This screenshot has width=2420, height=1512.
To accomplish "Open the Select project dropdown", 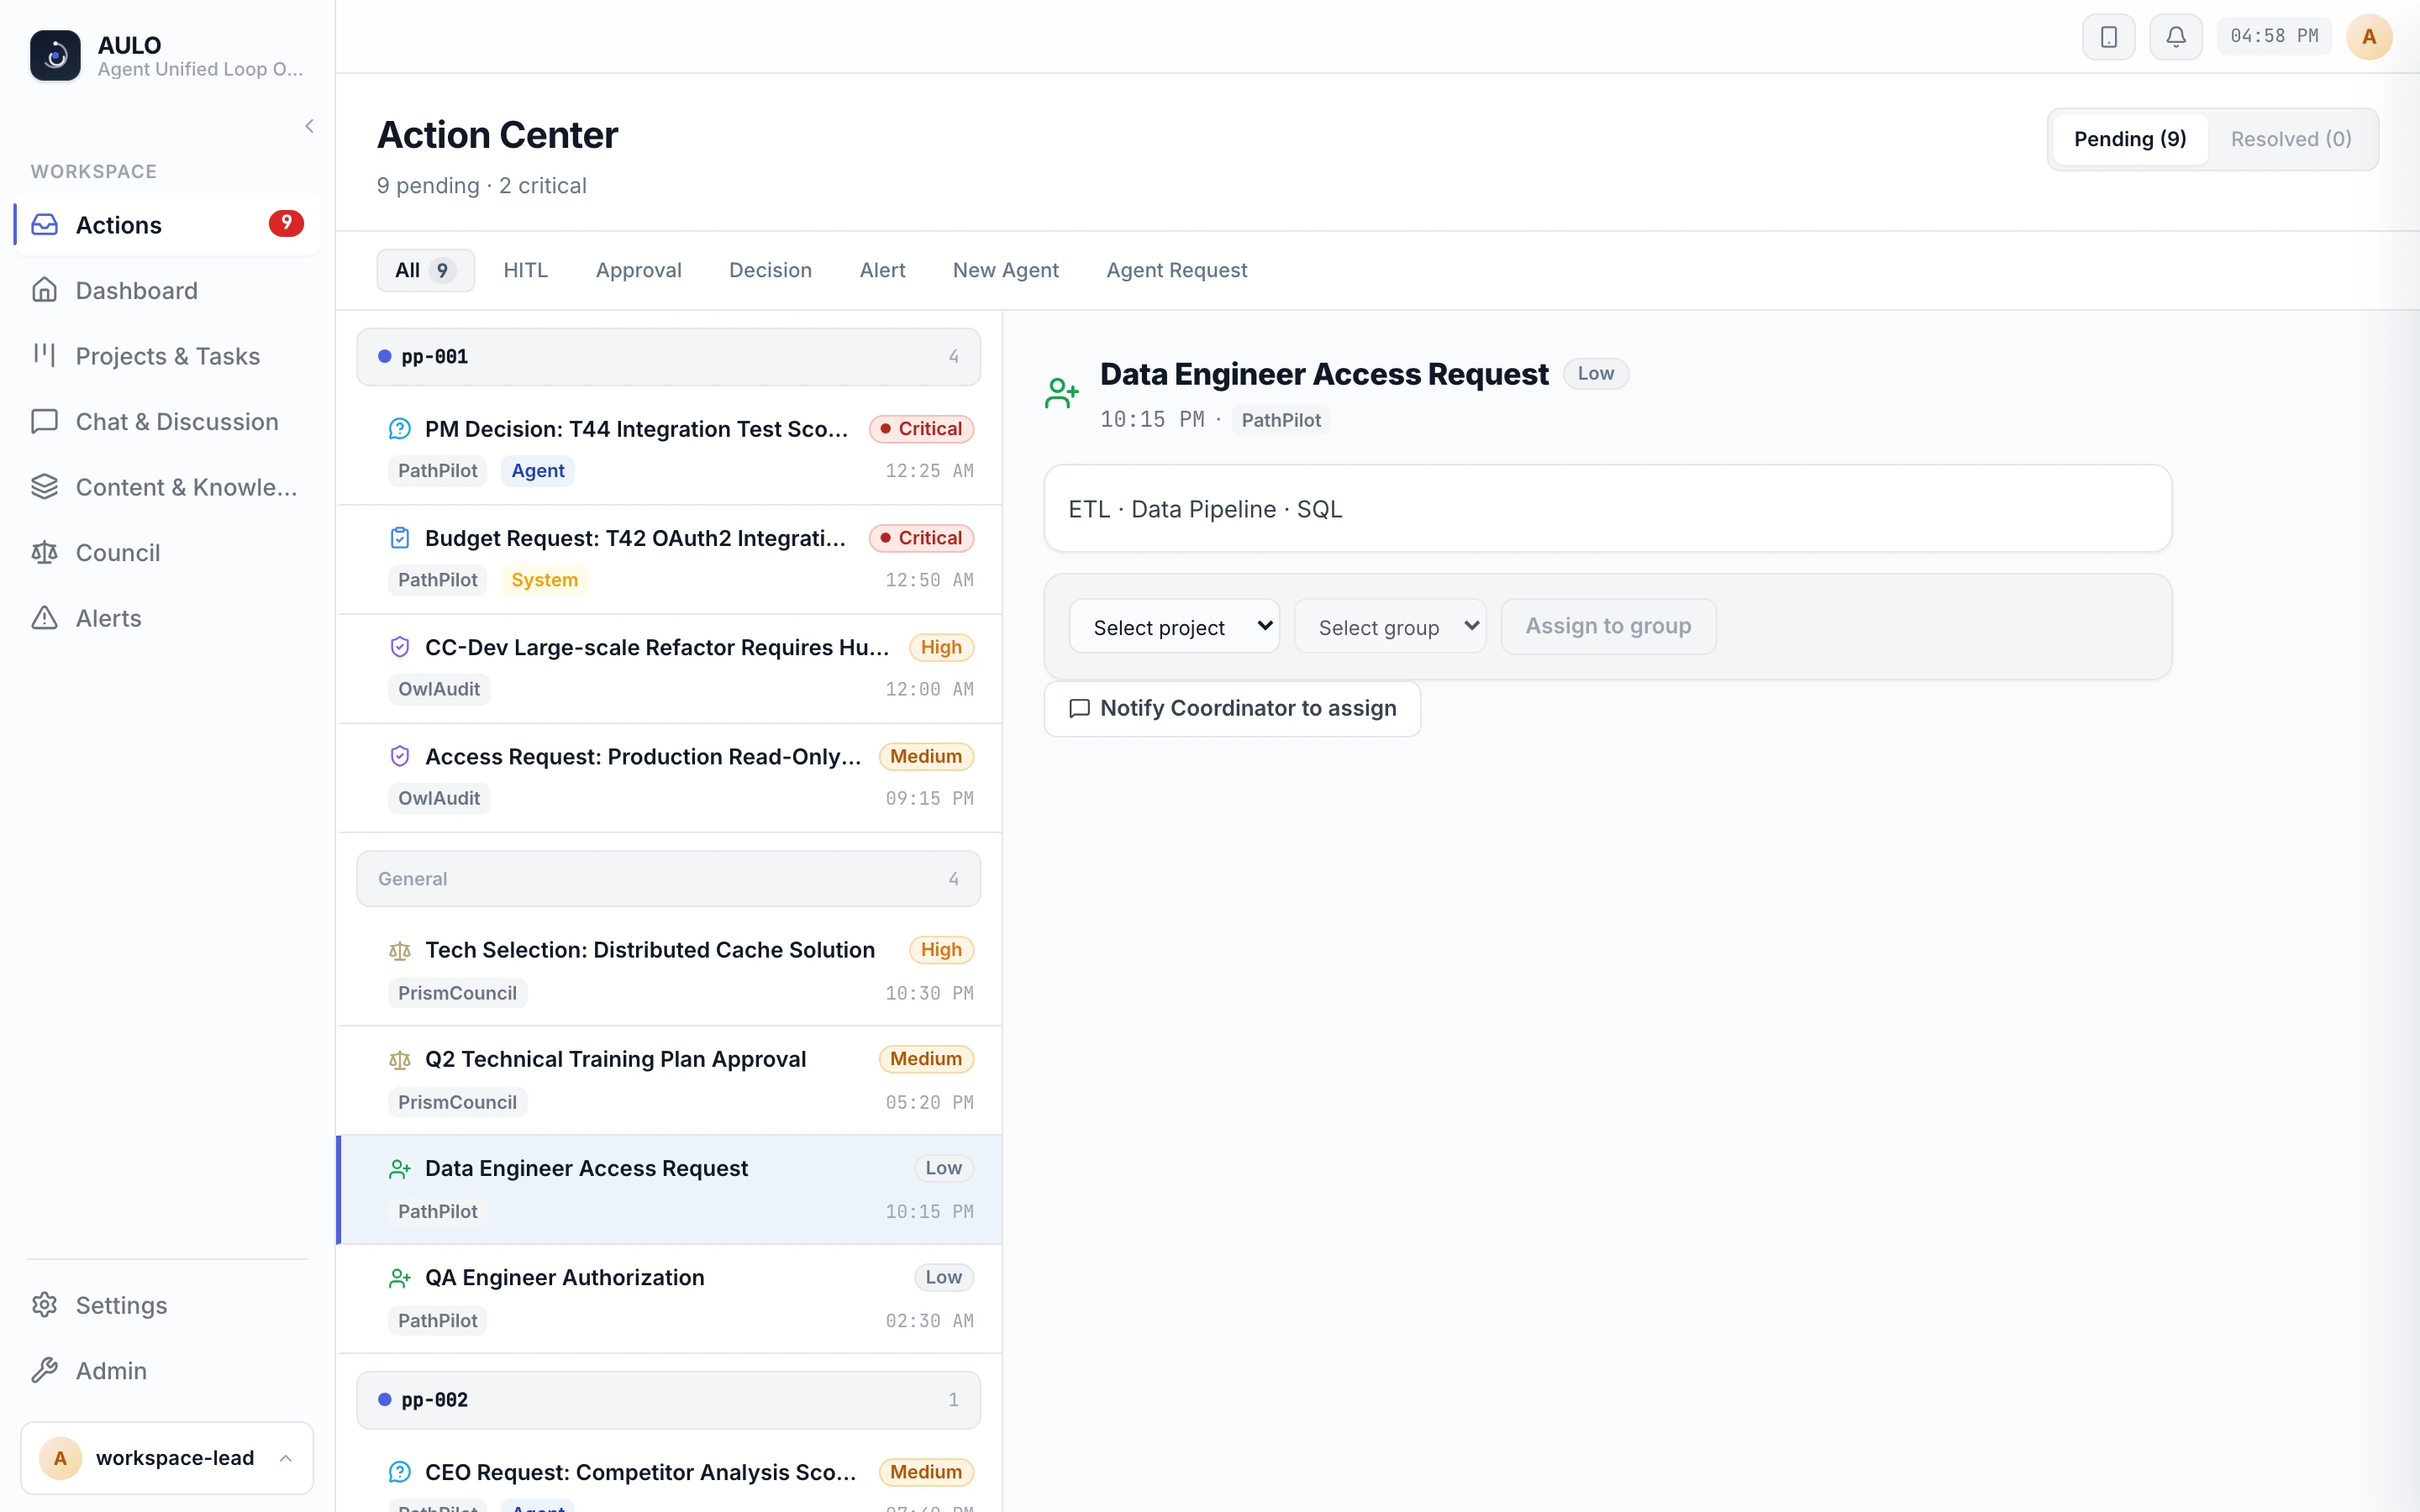I will (1174, 627).
